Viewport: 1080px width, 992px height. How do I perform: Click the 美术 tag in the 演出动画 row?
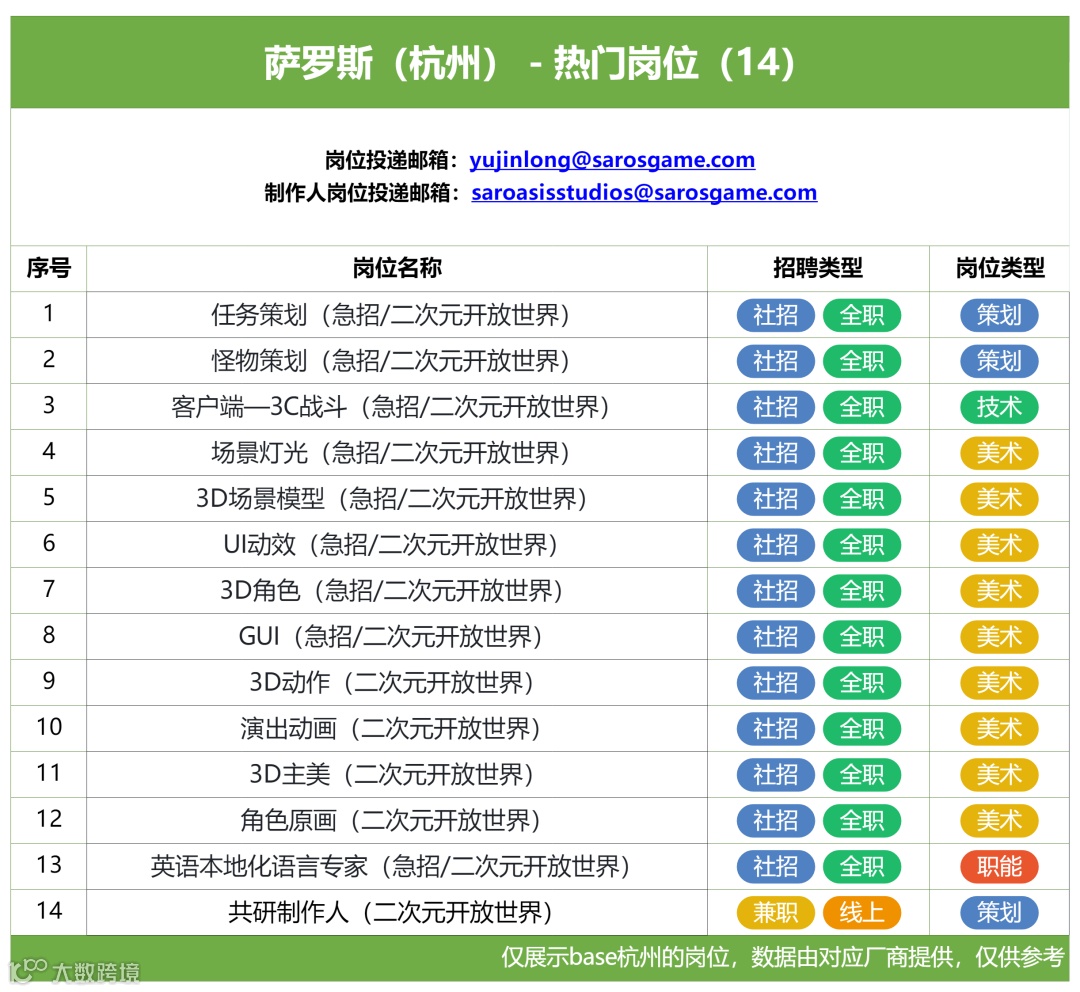coord(999,729)
